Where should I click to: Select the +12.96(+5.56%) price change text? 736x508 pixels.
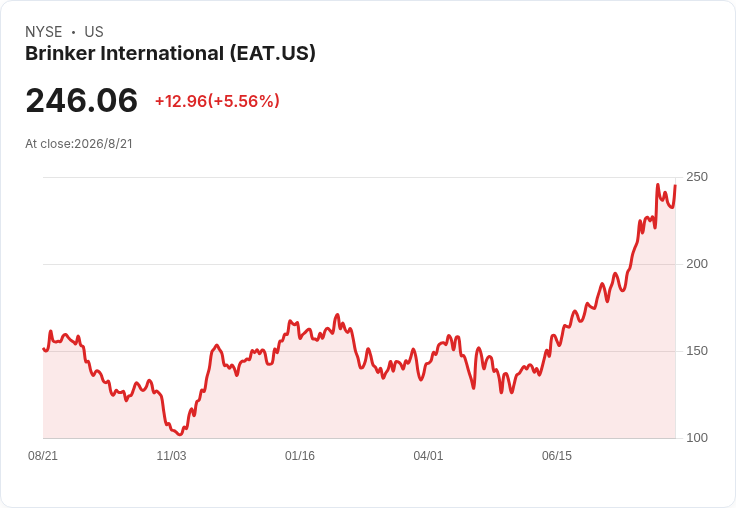tap(217, 101)
